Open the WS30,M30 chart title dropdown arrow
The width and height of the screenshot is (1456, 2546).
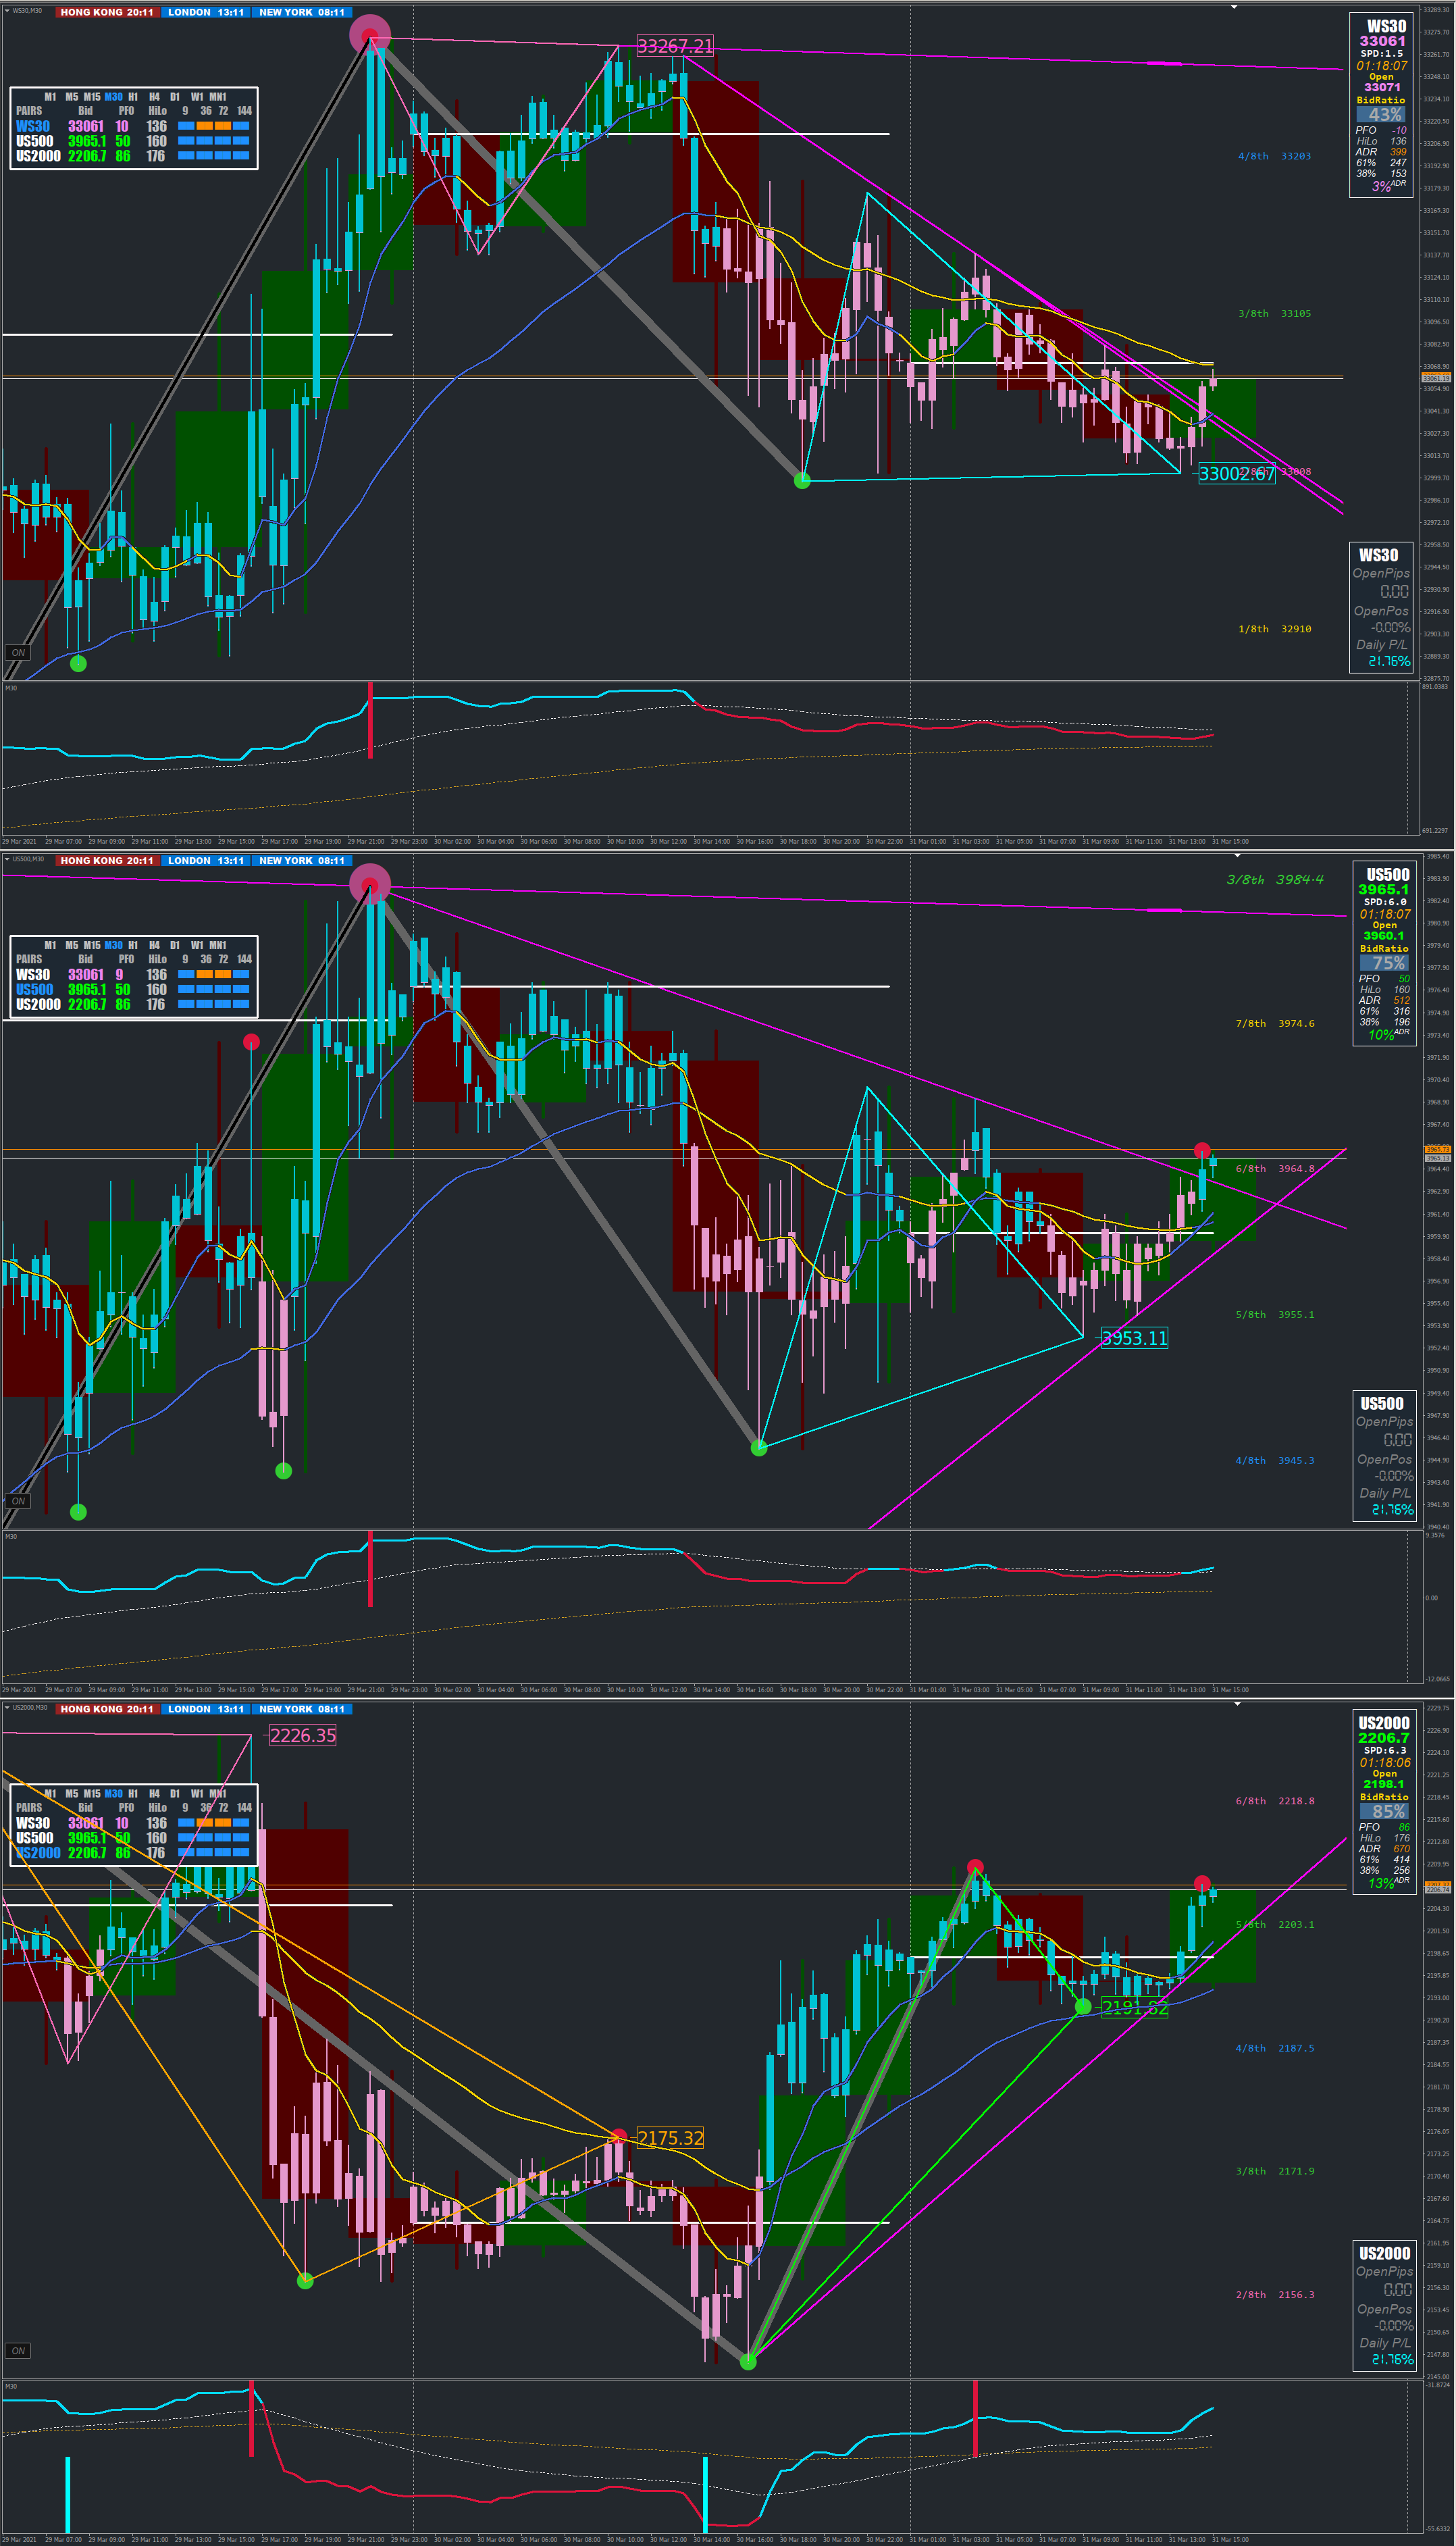(x=7, y=10)
